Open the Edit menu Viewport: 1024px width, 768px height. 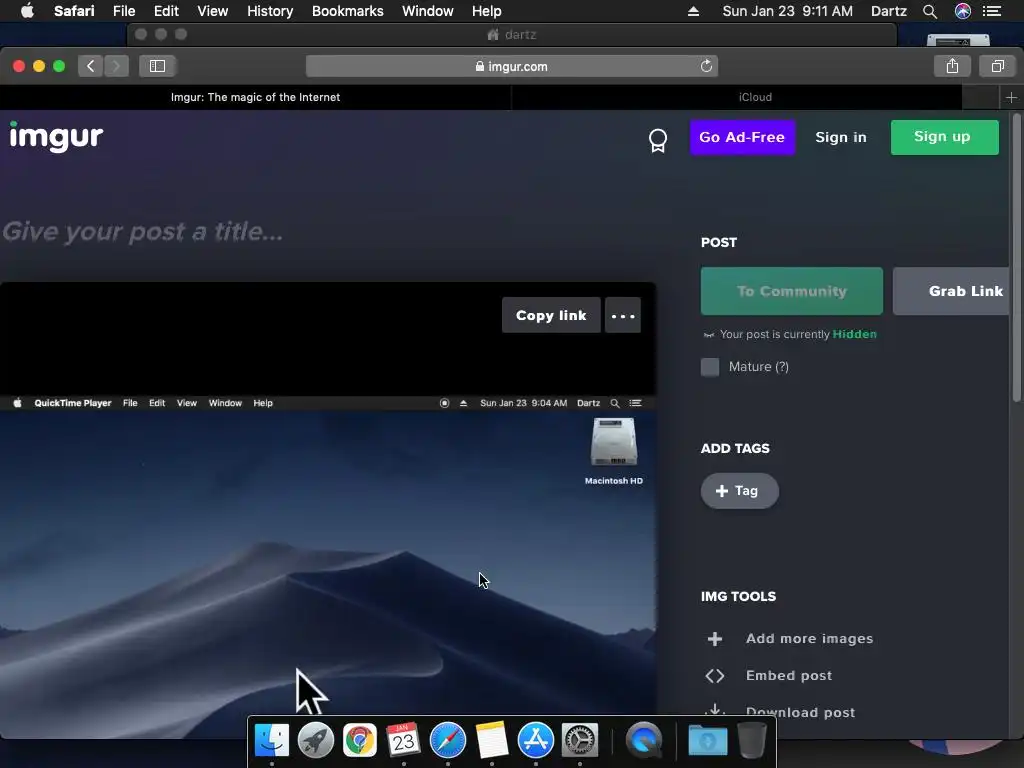pyautogui.click(x=166, y=11)
